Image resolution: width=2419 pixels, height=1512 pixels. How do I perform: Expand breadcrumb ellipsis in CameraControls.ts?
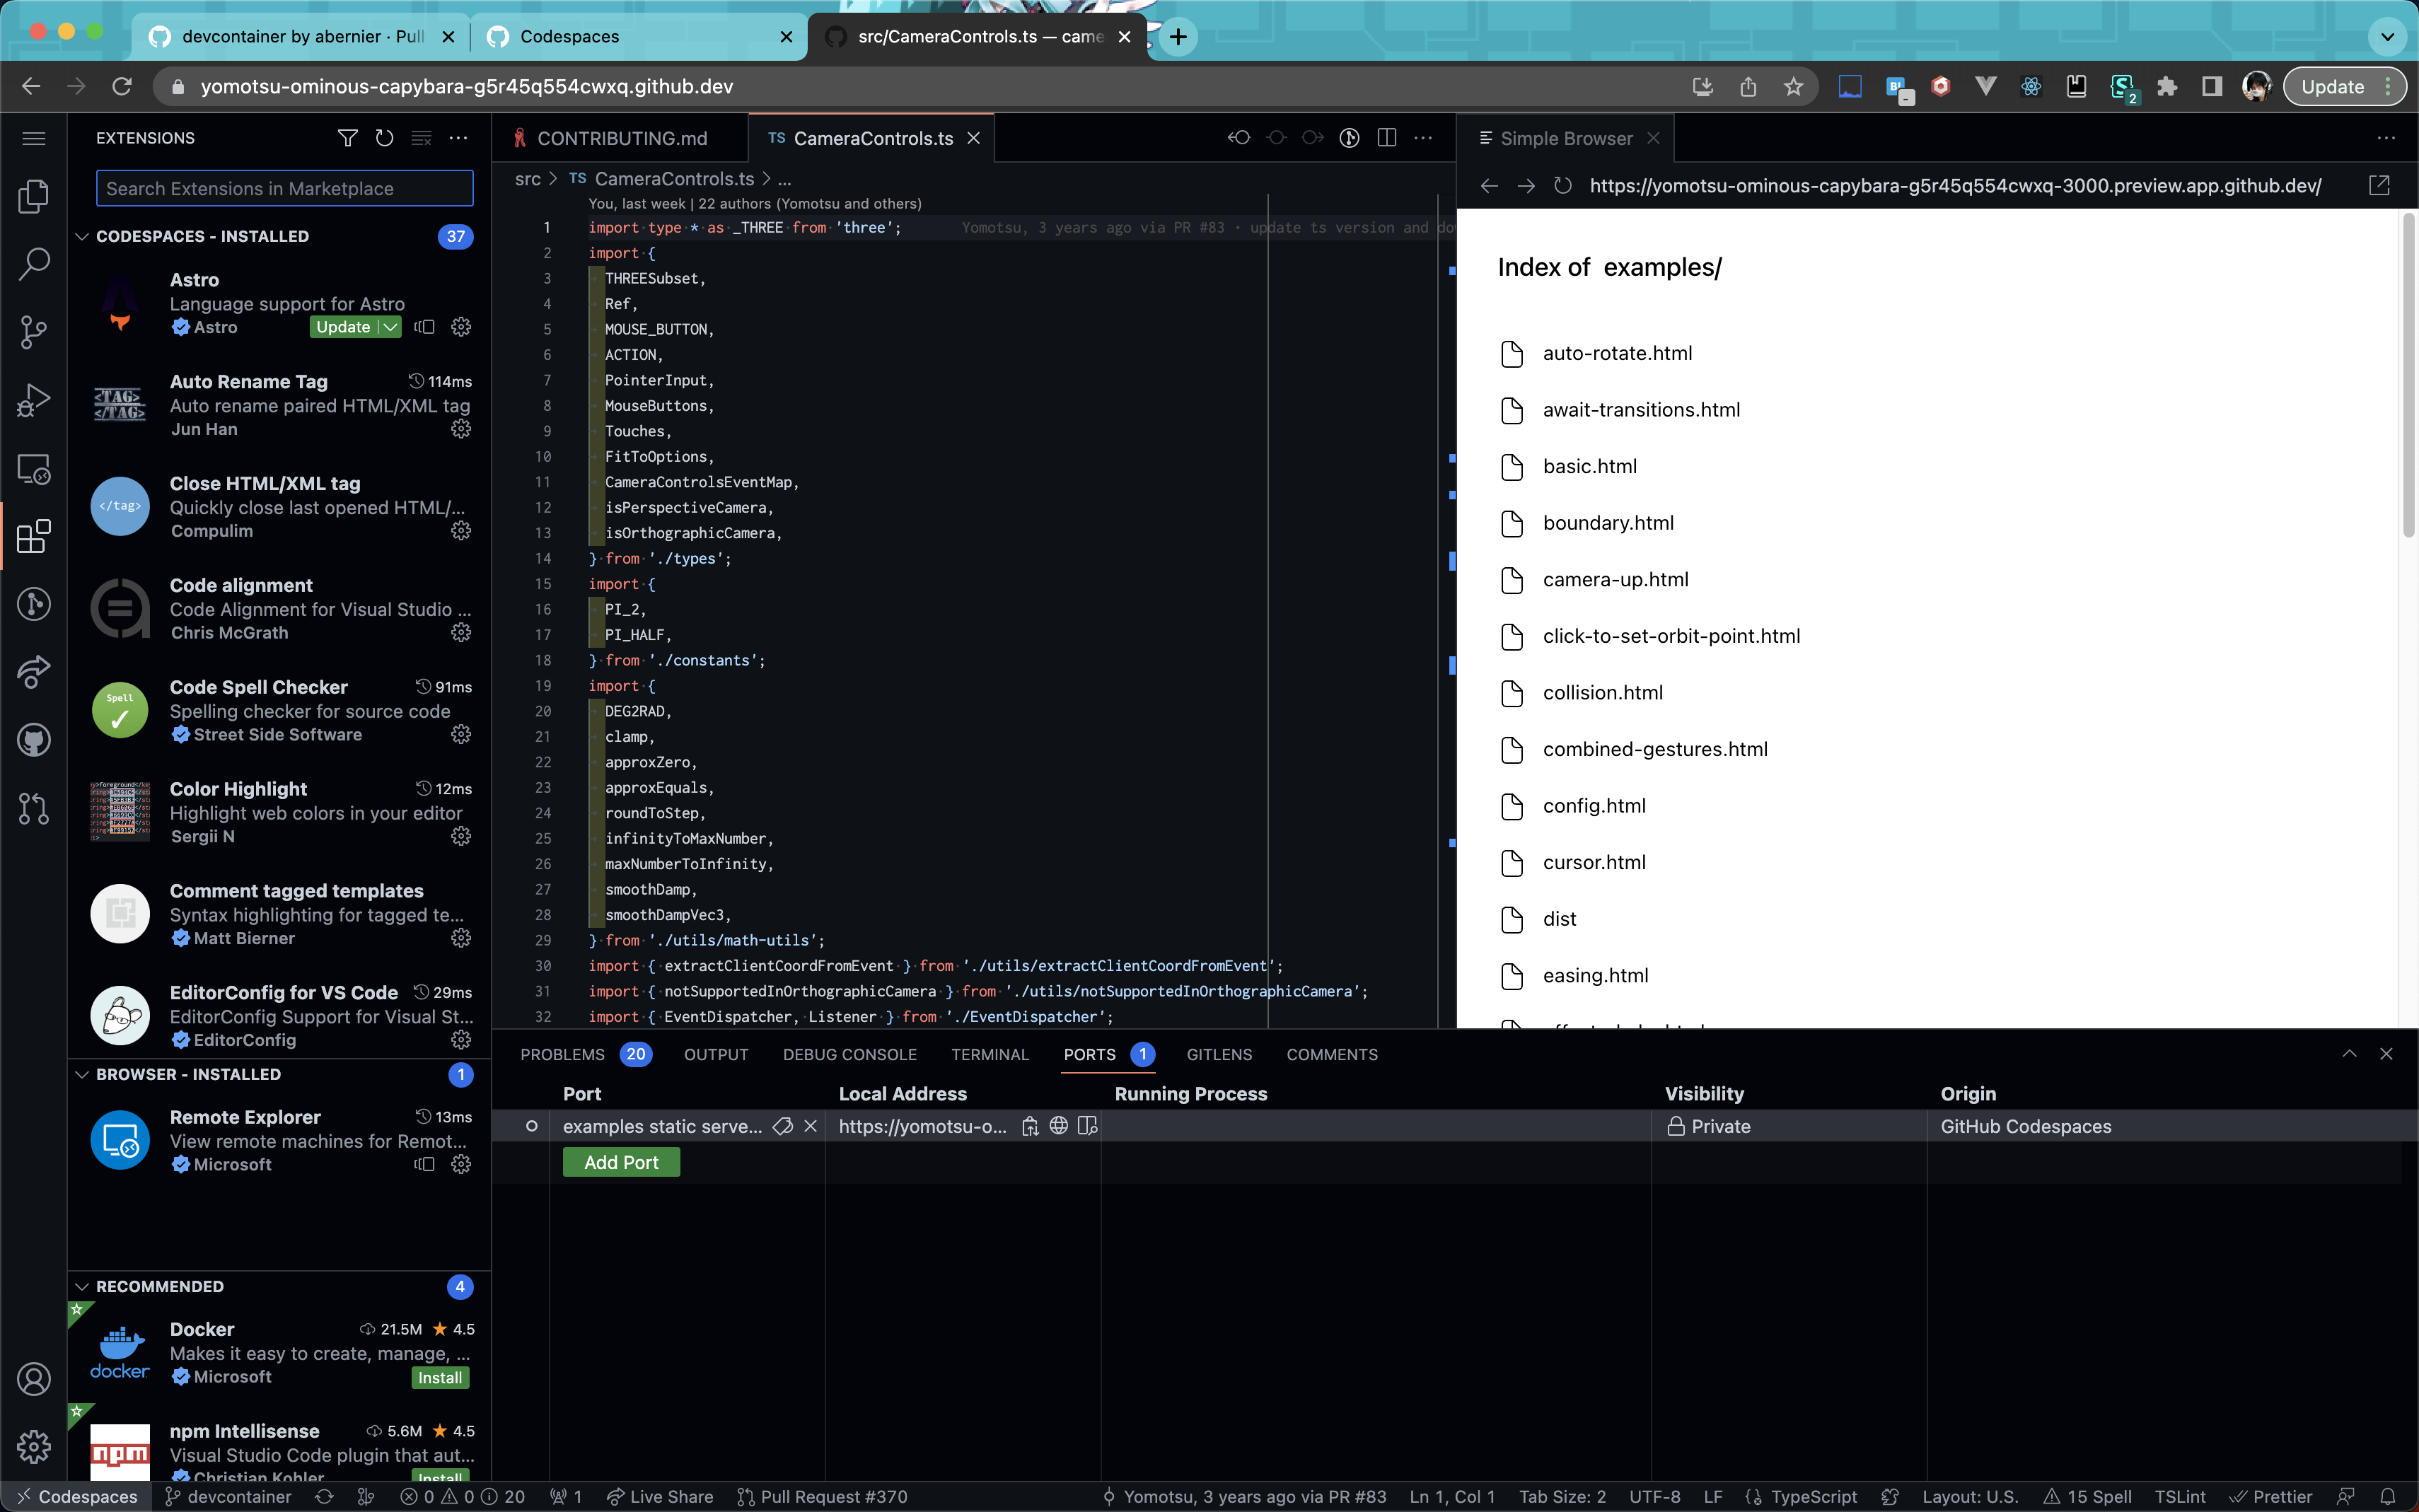(x=785, y=179)
